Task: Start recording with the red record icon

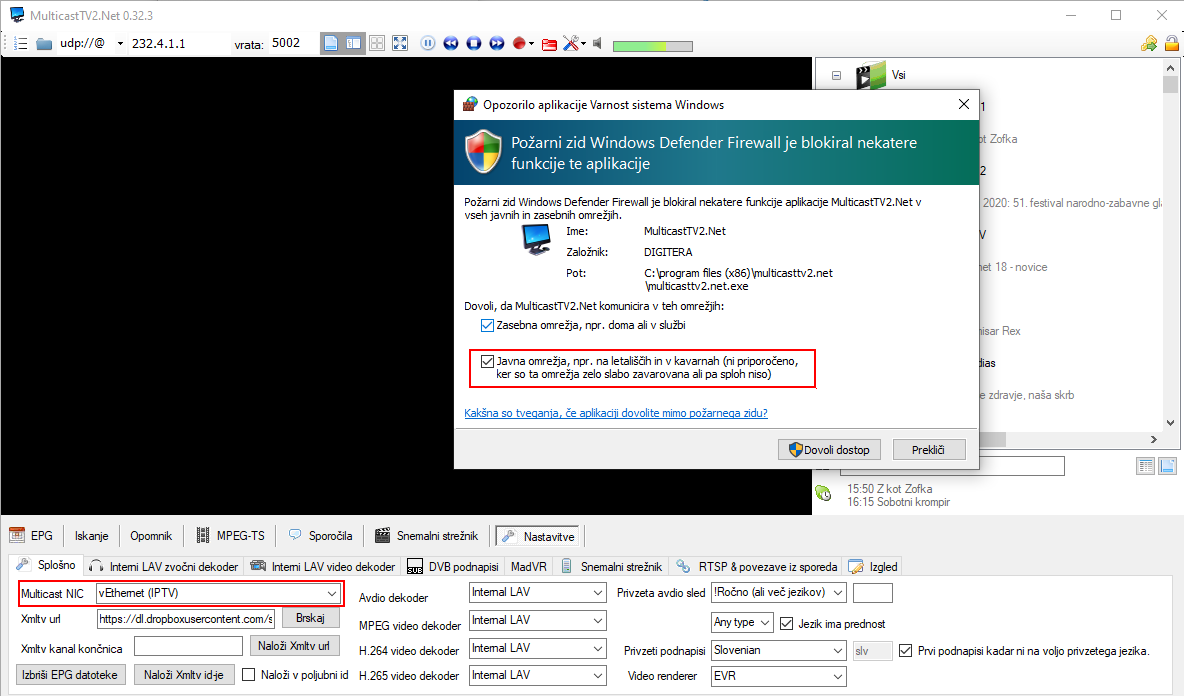Action: (519, 43)
